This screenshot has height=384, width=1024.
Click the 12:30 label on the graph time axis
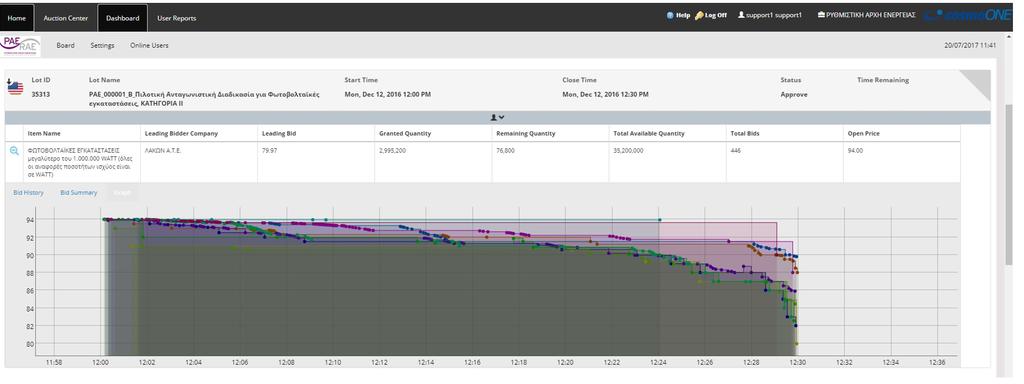point(797,362)
